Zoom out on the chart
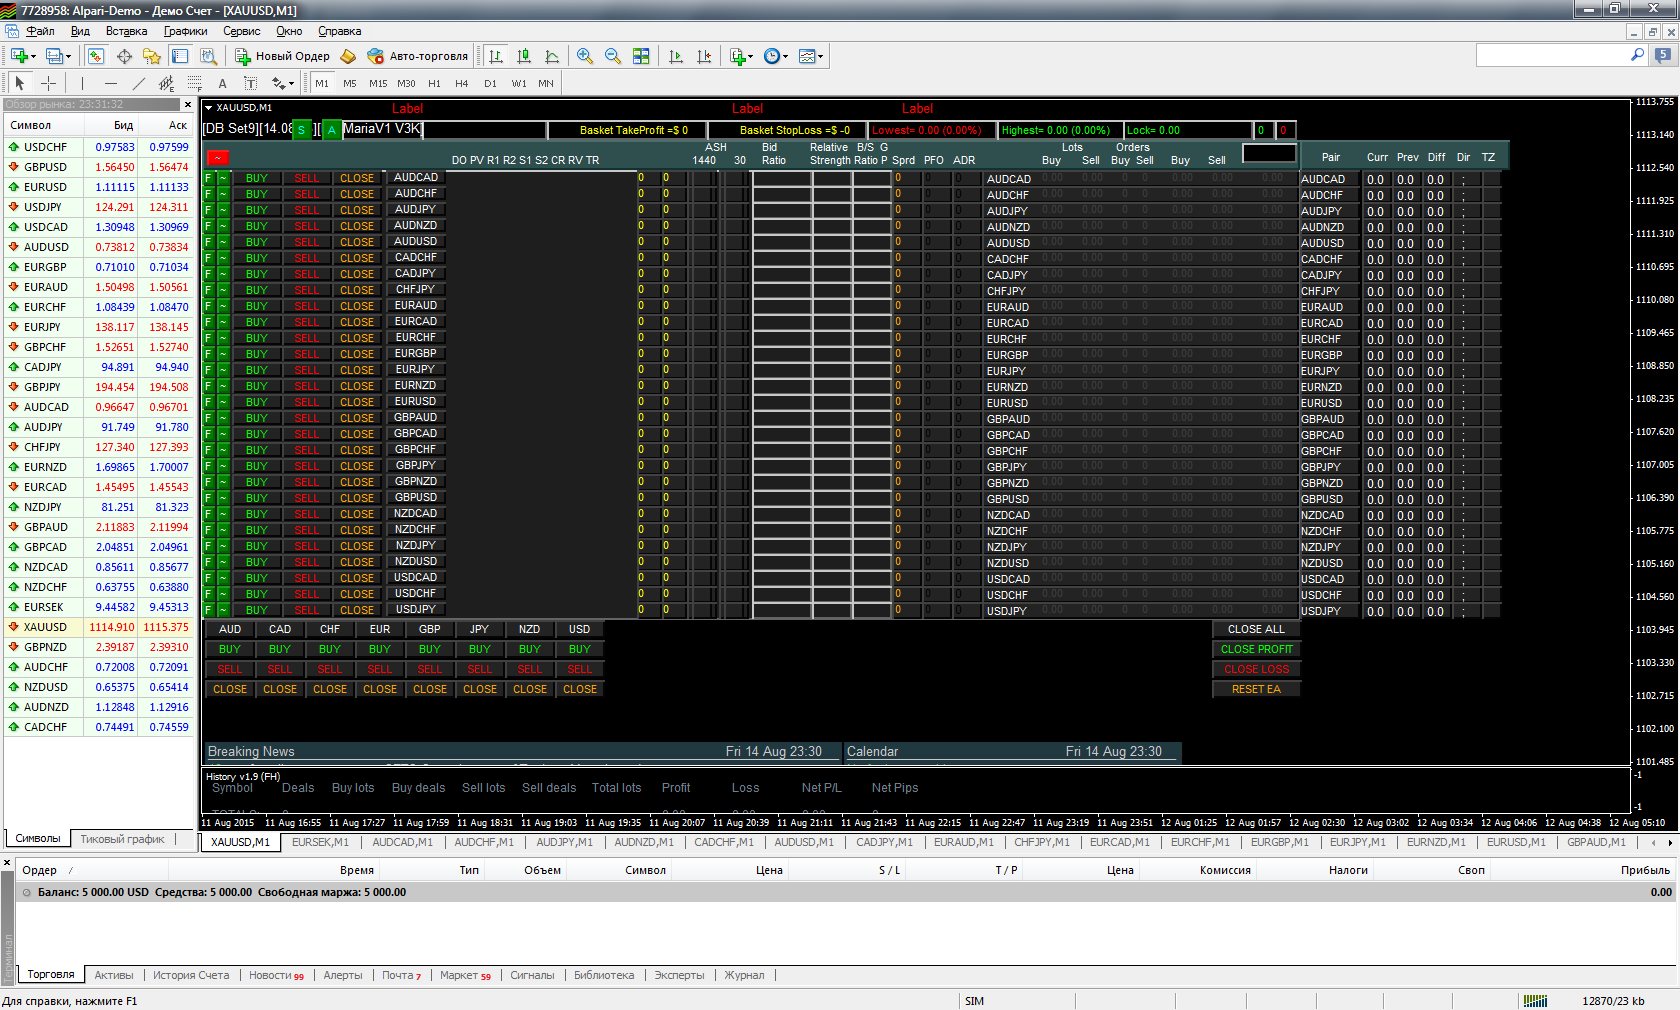Image resolution: width=1680 pixels, height=1010 pixels. tap(613, 56)
